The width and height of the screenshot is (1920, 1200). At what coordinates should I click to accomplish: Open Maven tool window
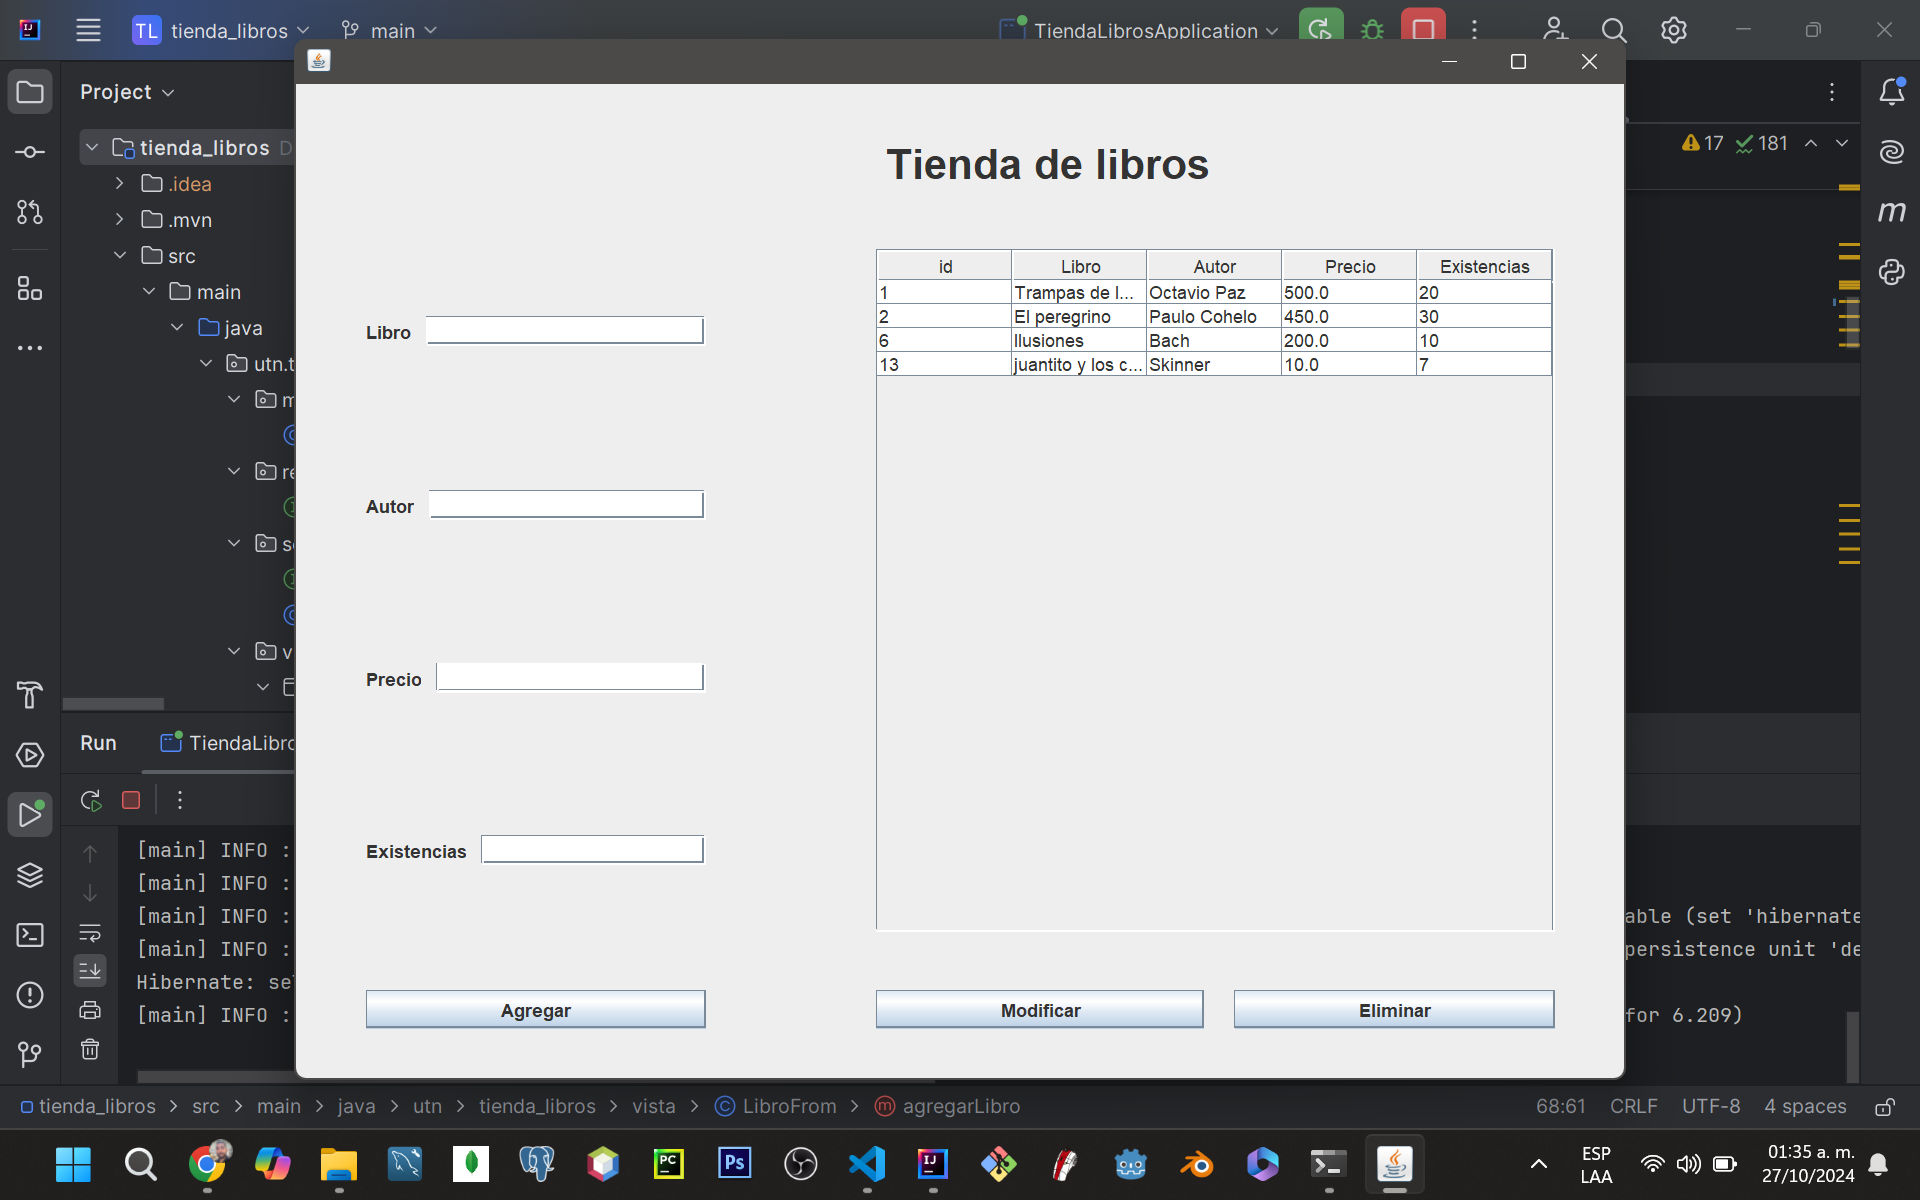1891,211
